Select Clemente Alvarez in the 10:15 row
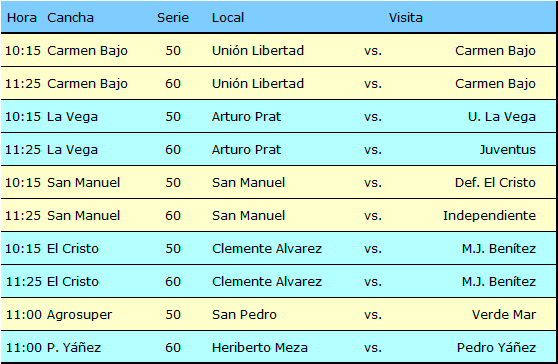The width and height of the screenshot is (558, 364). tap(267, 248)
